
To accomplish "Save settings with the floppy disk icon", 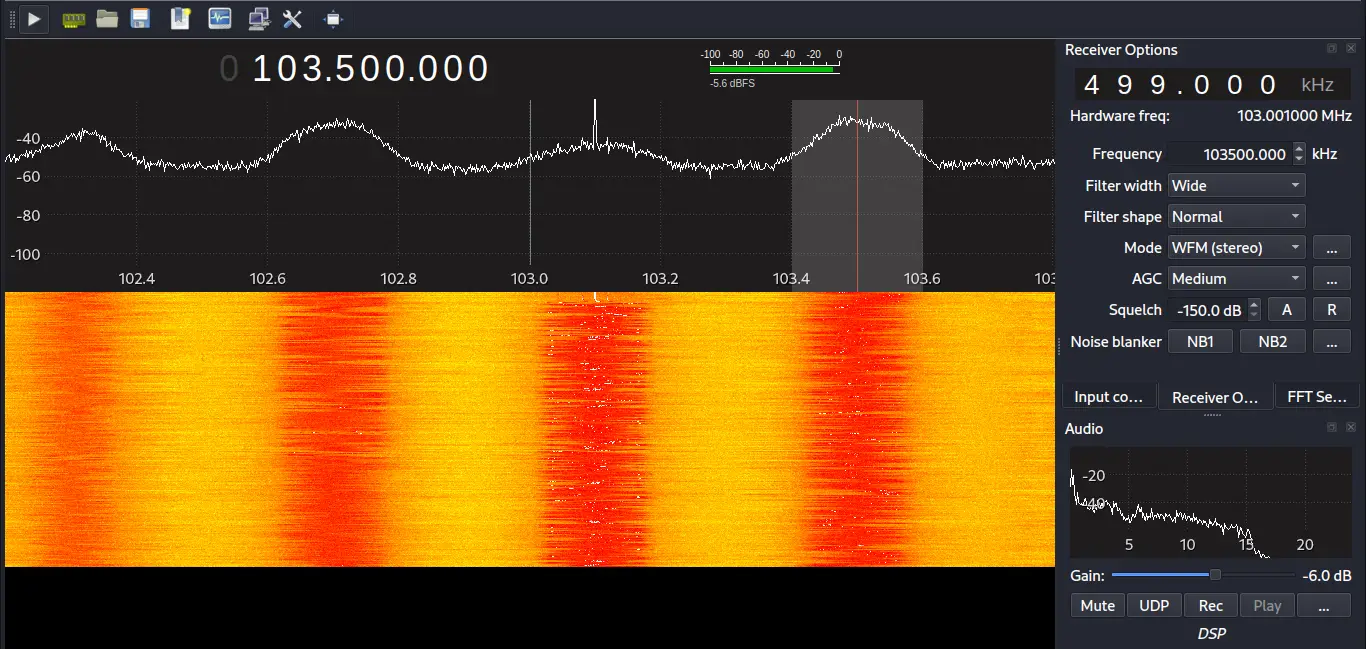I will click(x=140, y=19).
